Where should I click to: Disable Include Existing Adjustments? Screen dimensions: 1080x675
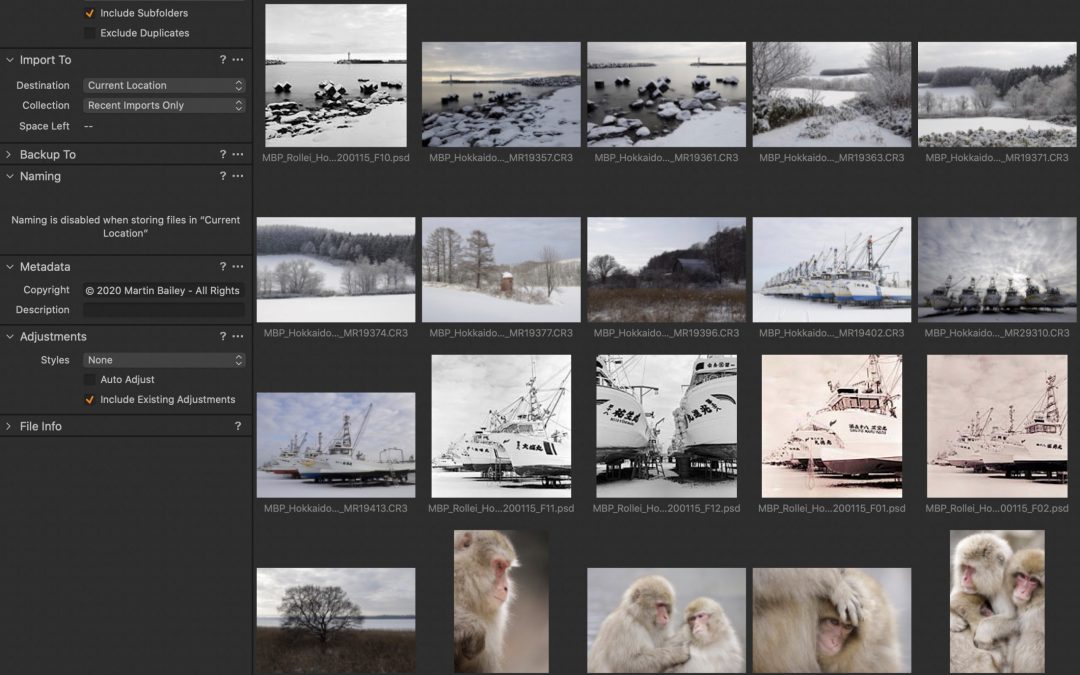90,400
